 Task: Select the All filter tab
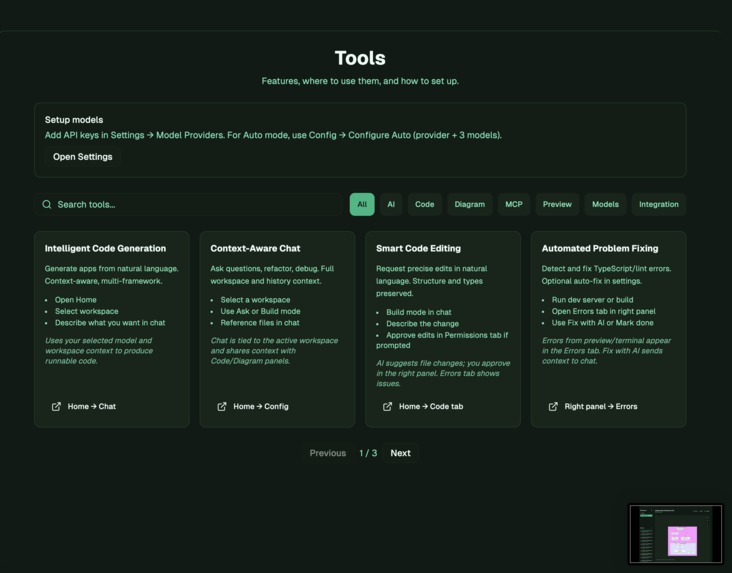362,205
